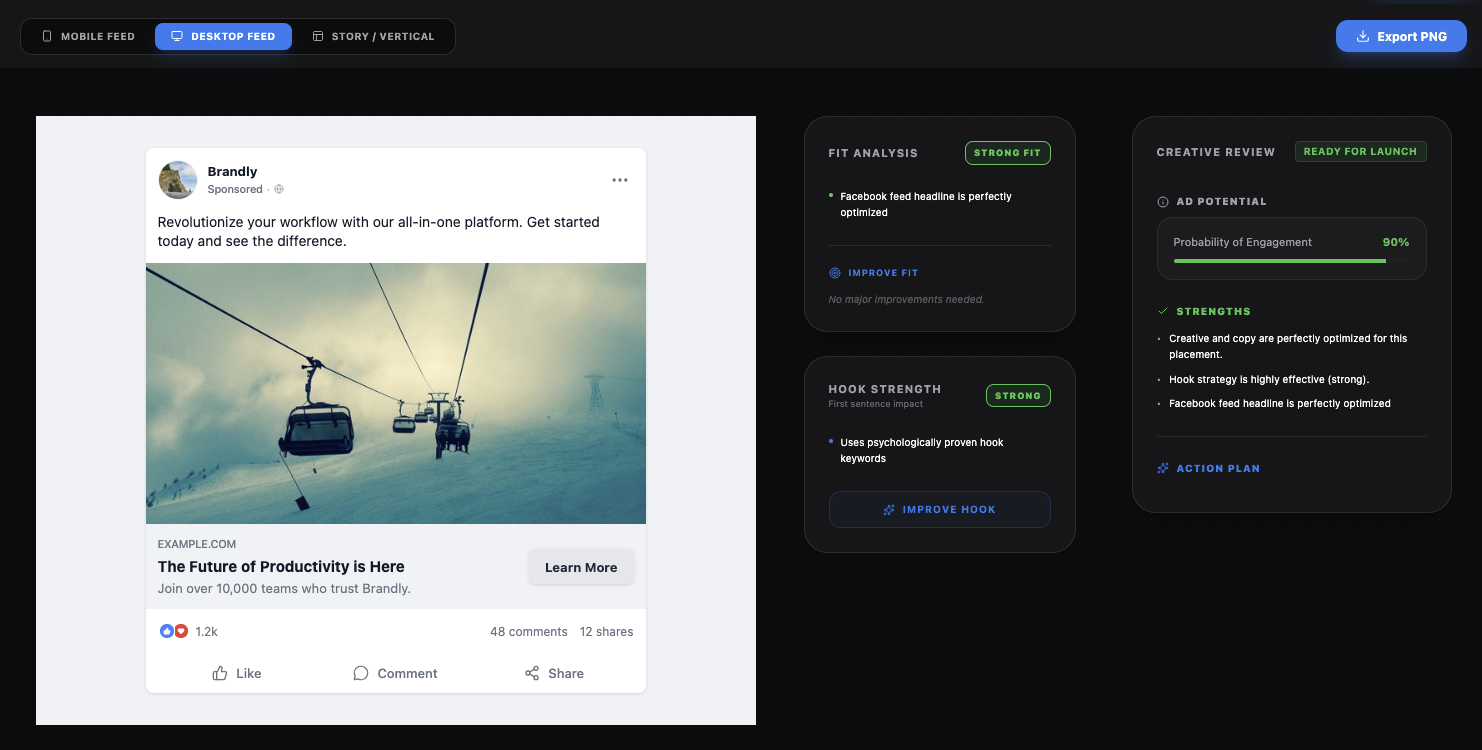Click the download icon on Export PNG

(x=1362, y=36)
